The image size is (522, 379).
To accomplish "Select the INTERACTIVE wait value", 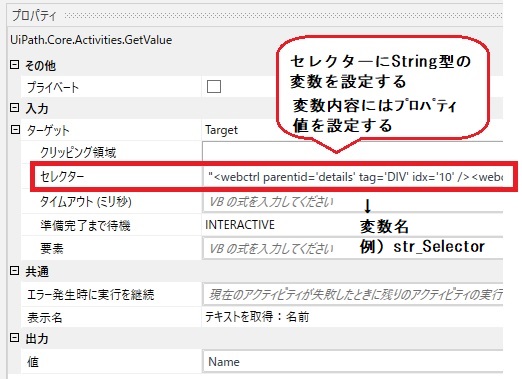I will [x=240, y=225].
